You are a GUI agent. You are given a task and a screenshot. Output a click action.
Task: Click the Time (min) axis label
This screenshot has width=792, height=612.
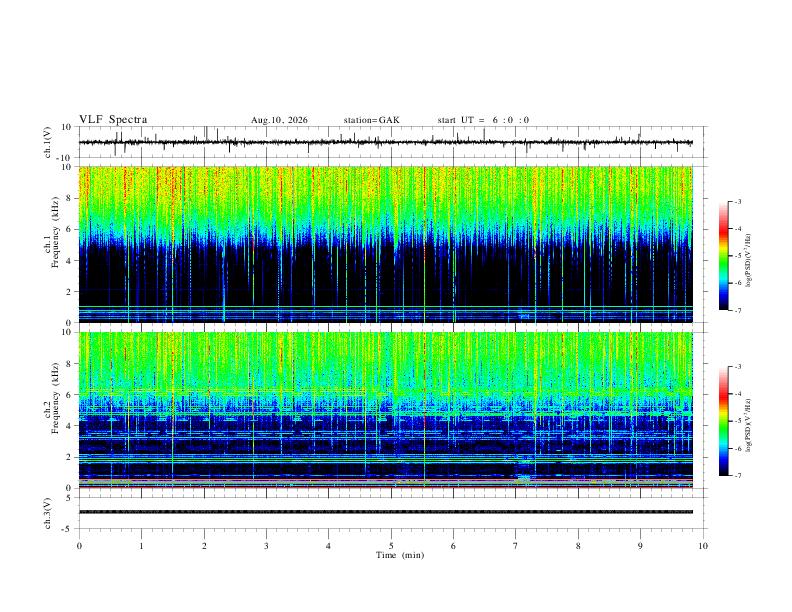pyautogui.click(x=400, y=555)
